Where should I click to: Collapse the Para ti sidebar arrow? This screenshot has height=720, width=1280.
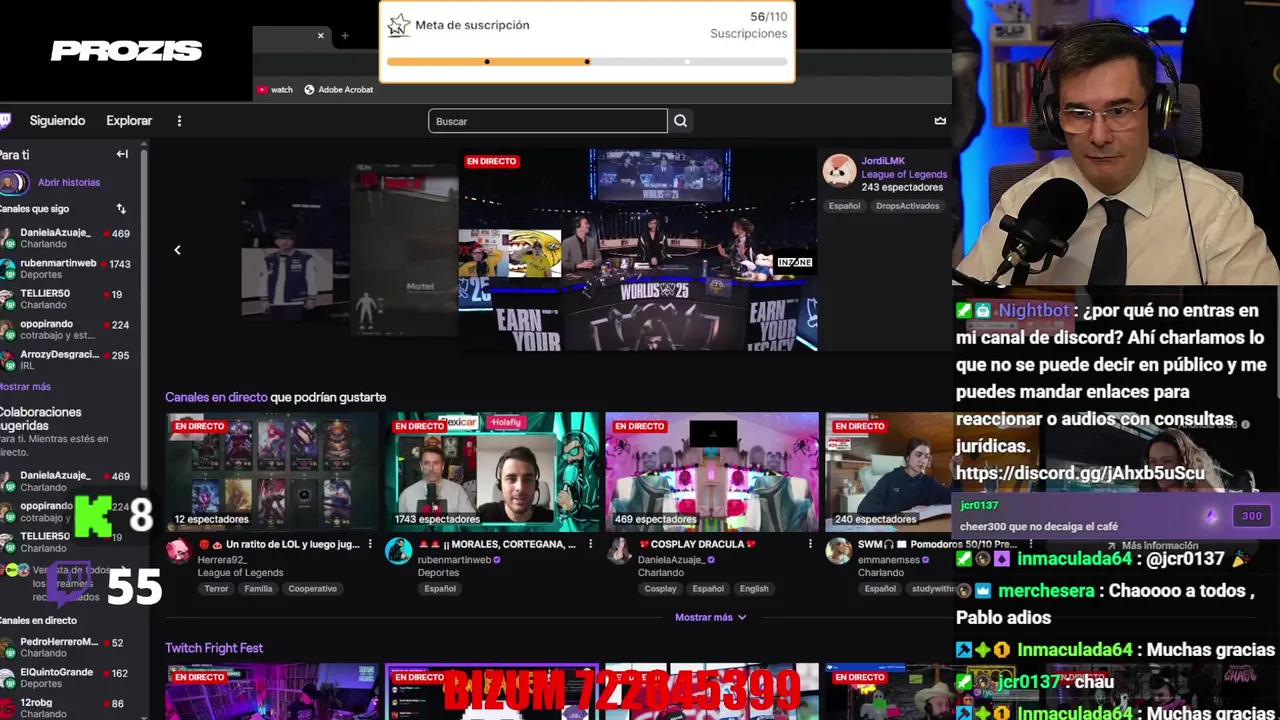click(x=122, y=154)
